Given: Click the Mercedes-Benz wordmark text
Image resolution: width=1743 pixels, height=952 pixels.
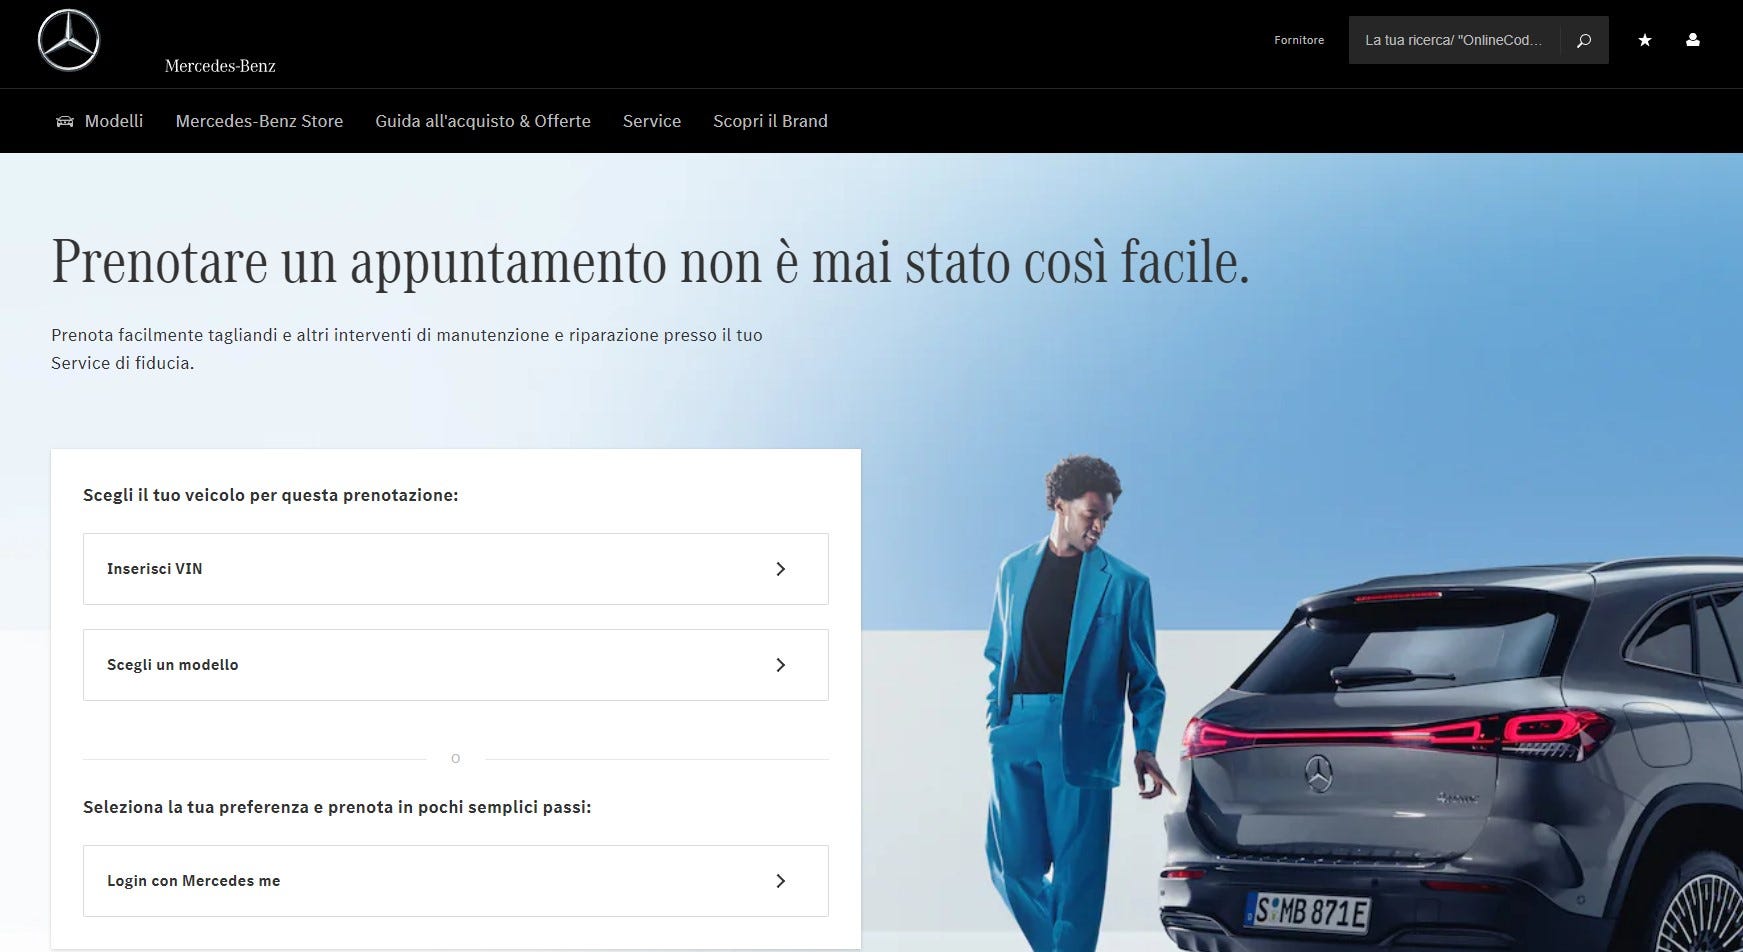Looking at the screenshot, I should point(220,66).
